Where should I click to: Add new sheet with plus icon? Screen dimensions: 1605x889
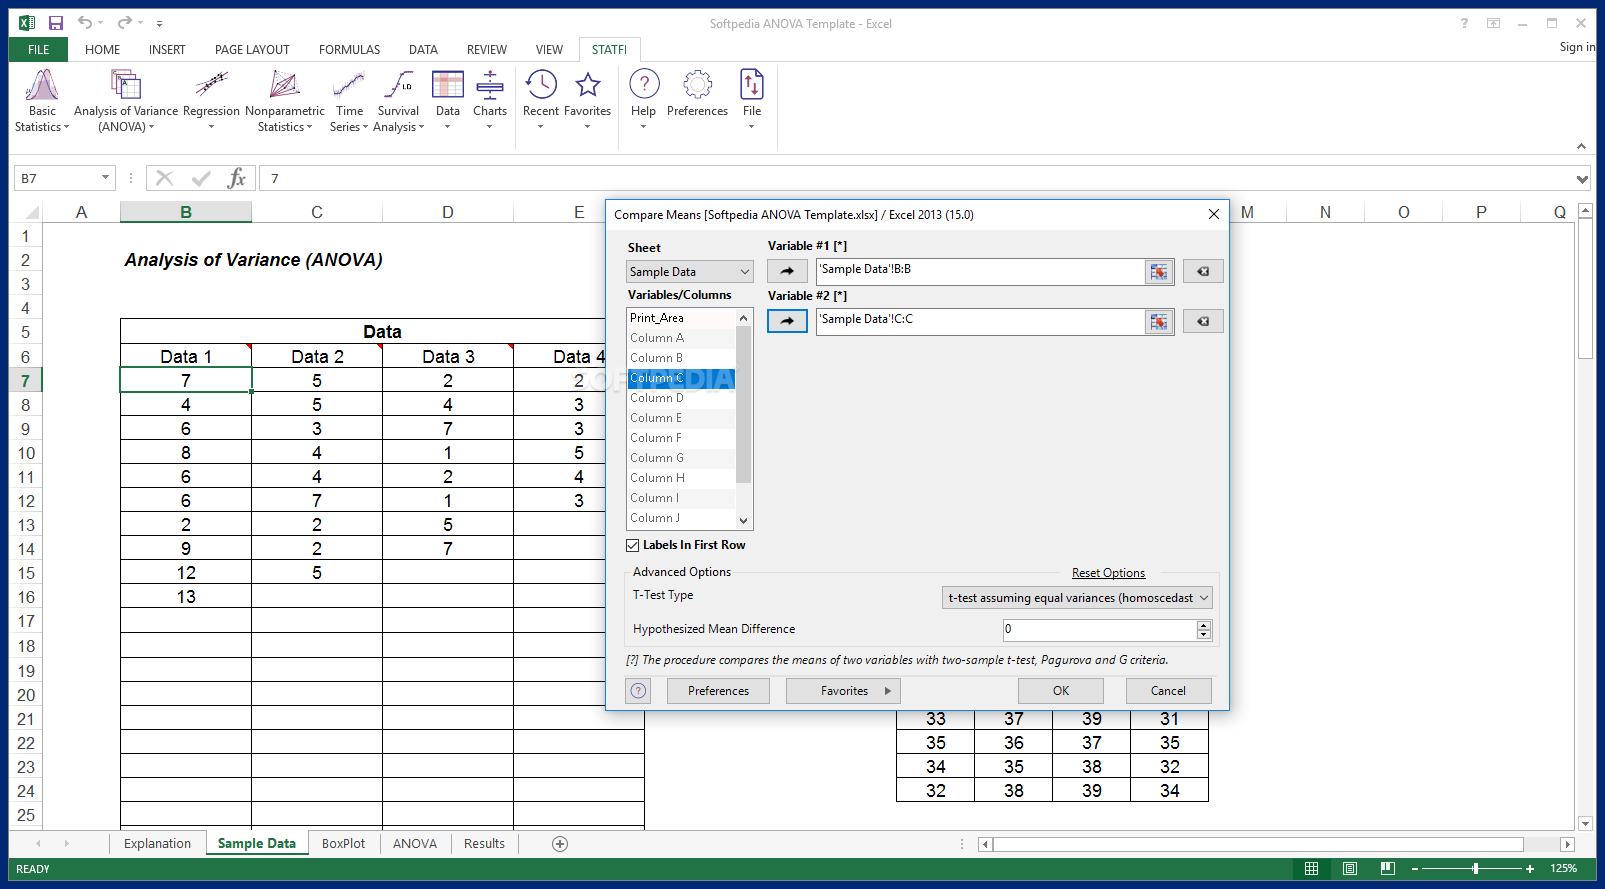tap(560, 844)
